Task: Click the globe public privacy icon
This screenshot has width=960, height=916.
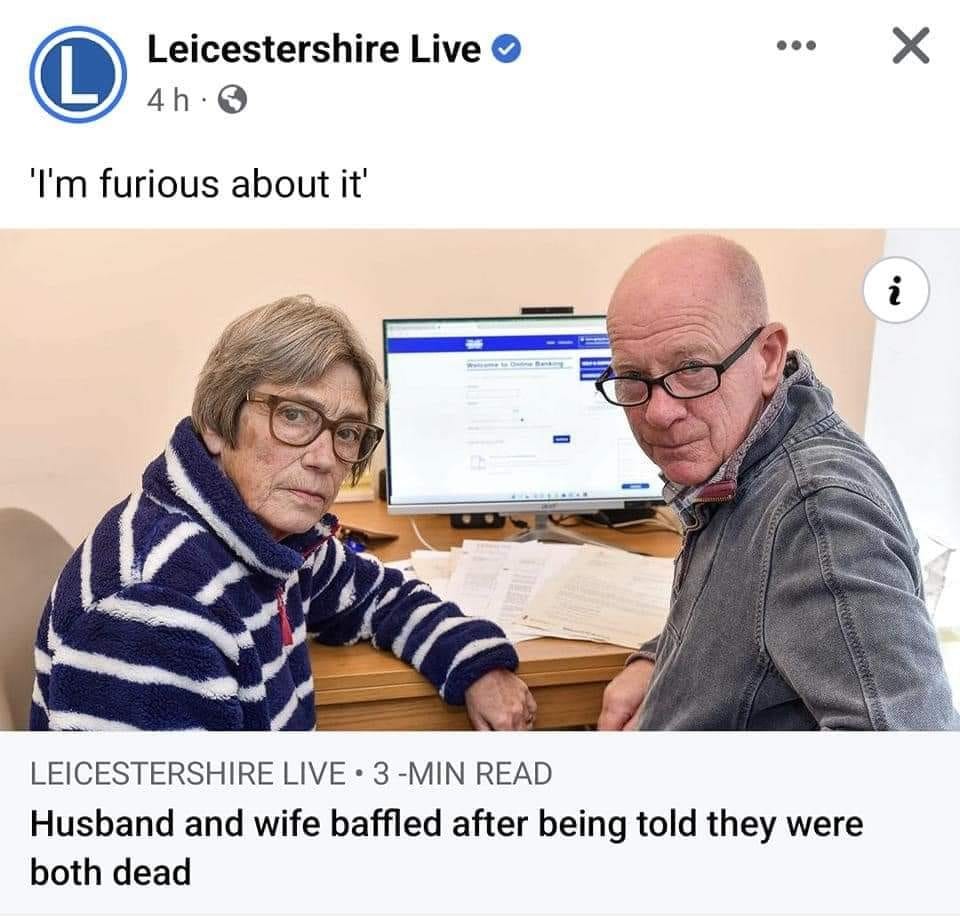Action: (x=233, y=100)
